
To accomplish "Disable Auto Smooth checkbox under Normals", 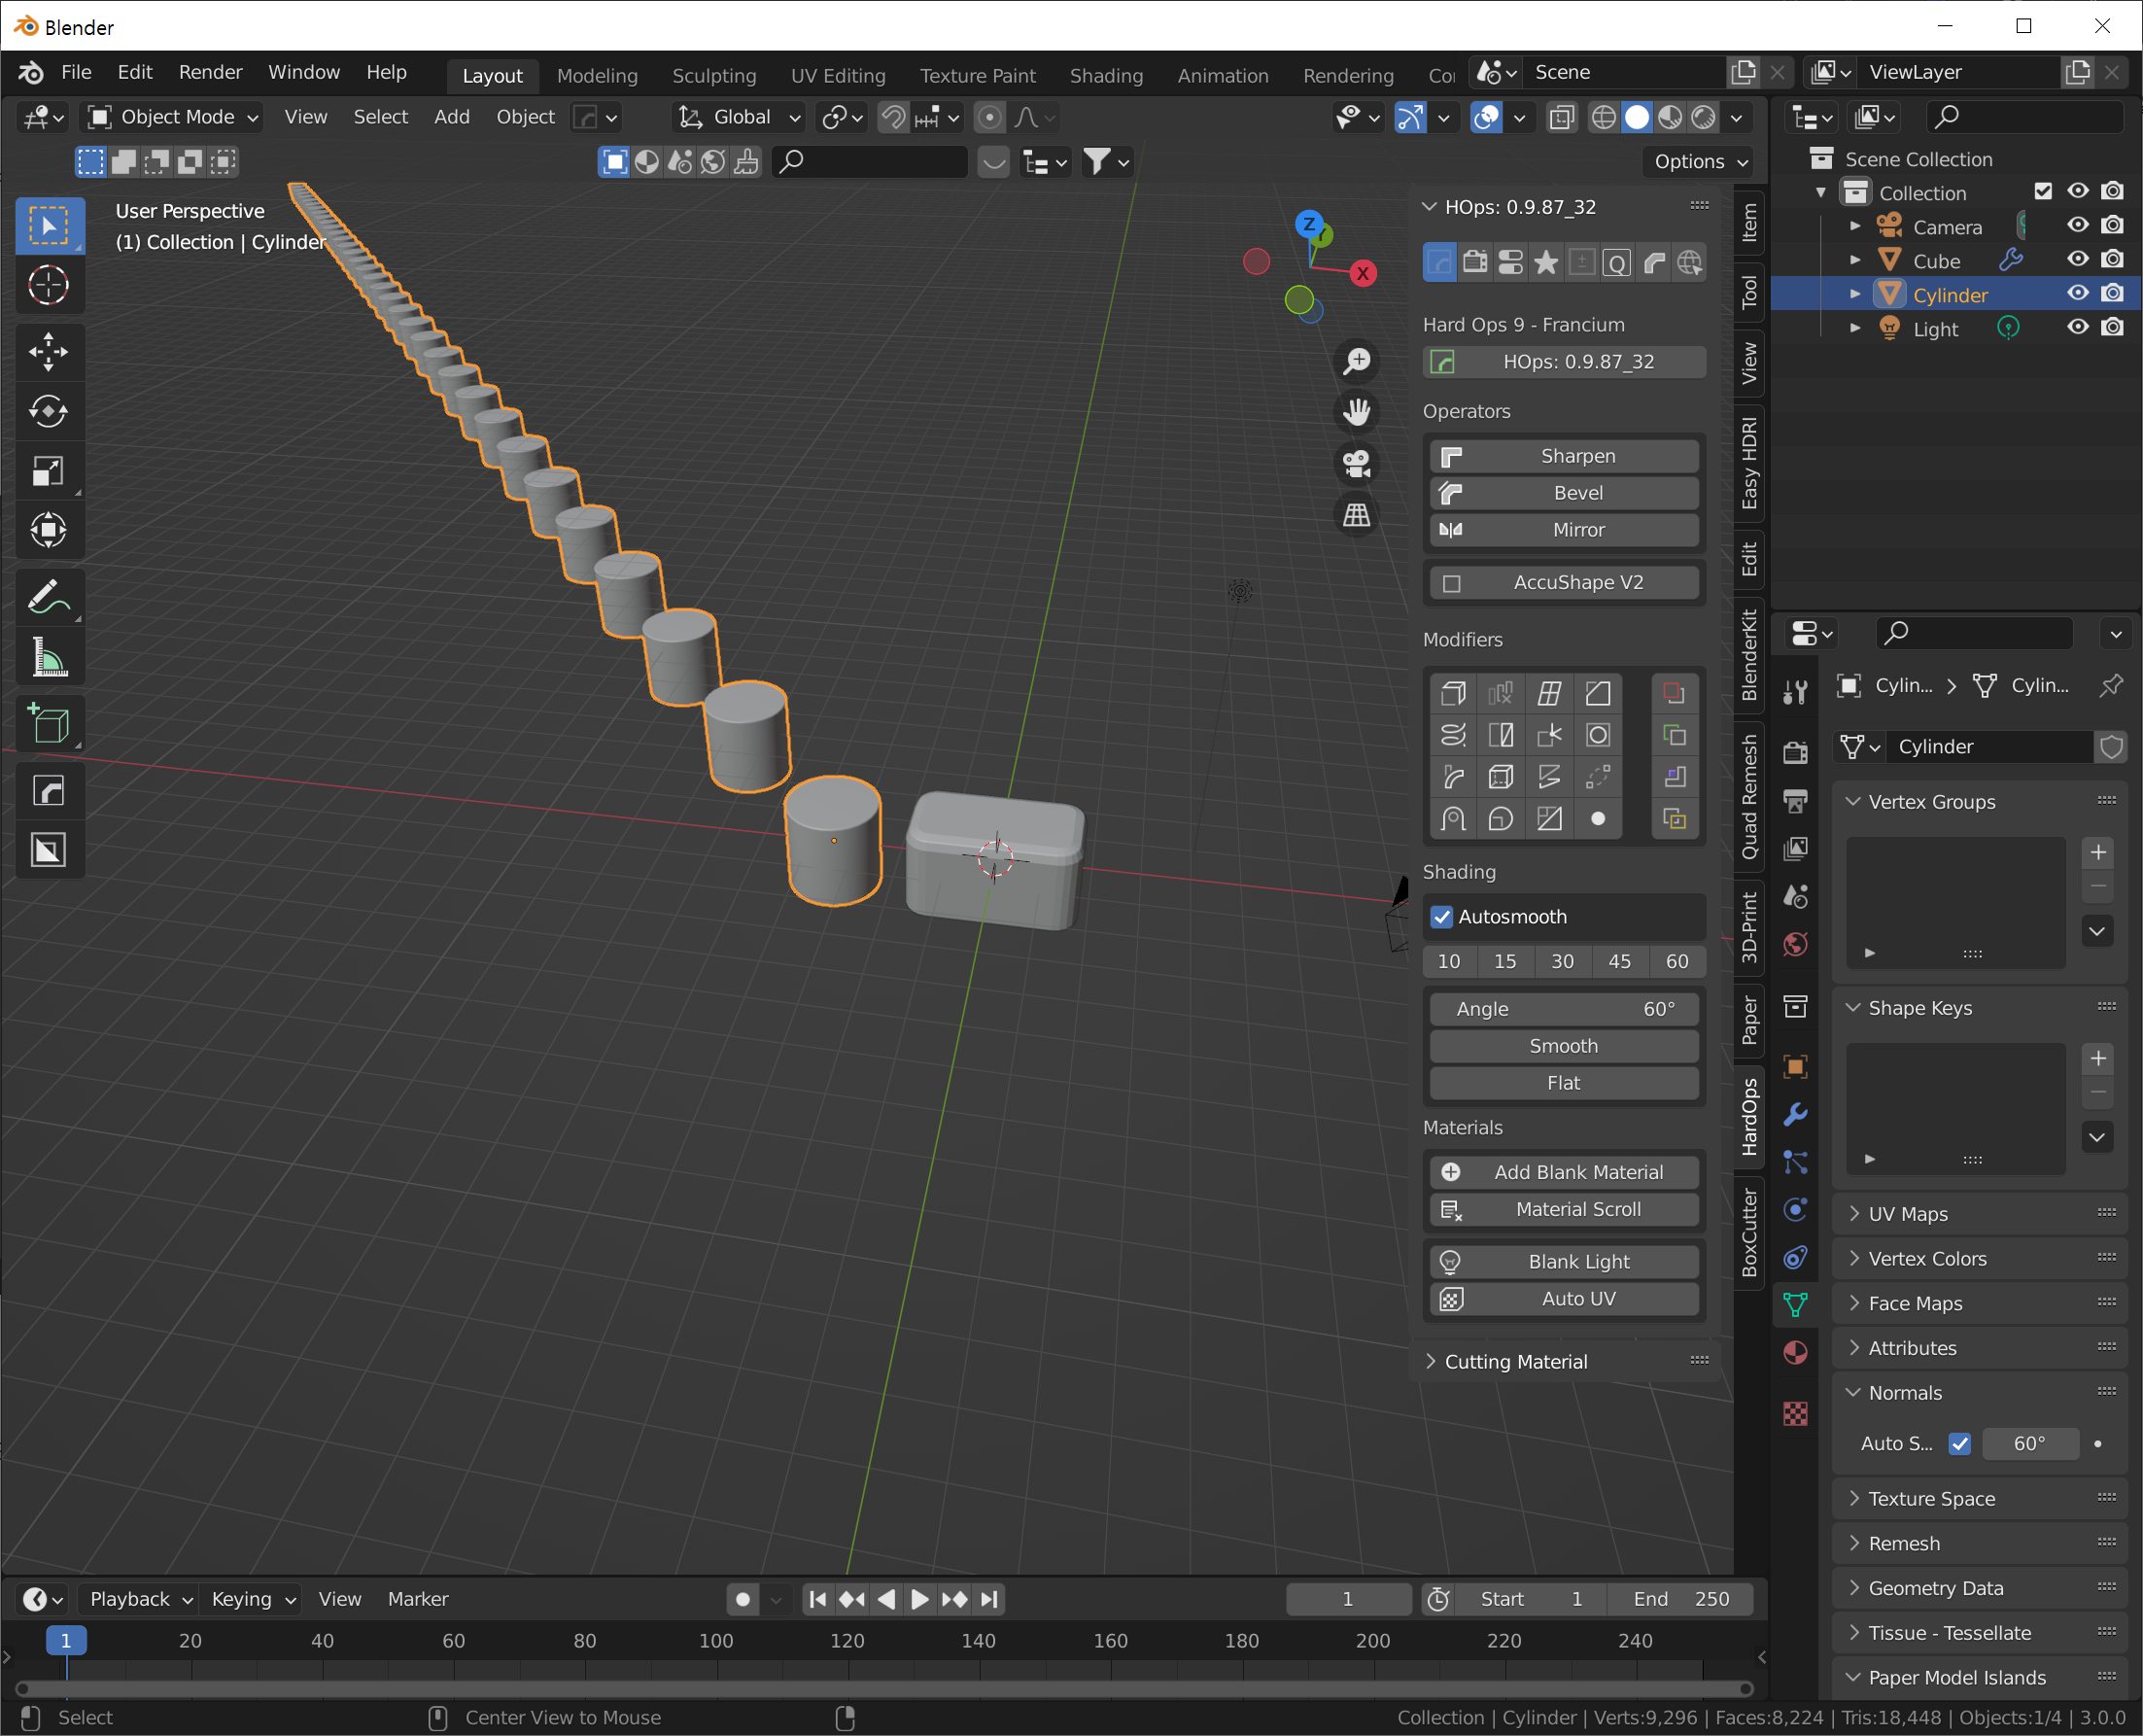I will [x=1960, y=1443].
